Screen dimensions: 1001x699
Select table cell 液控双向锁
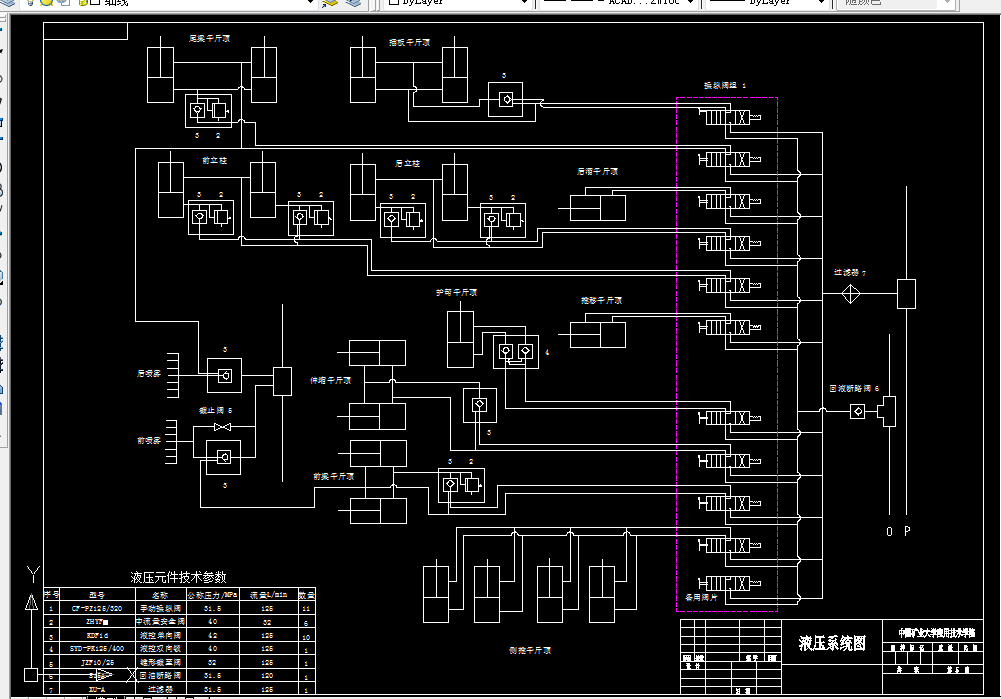point(160,649)
